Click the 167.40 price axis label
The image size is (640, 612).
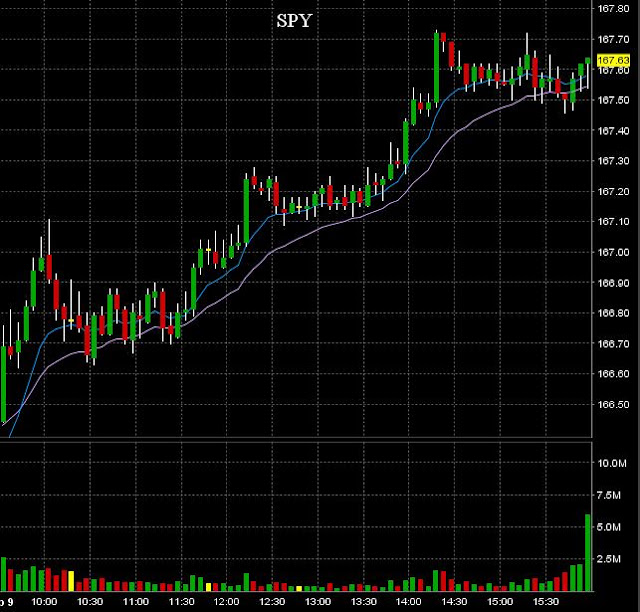click(613, 131)
